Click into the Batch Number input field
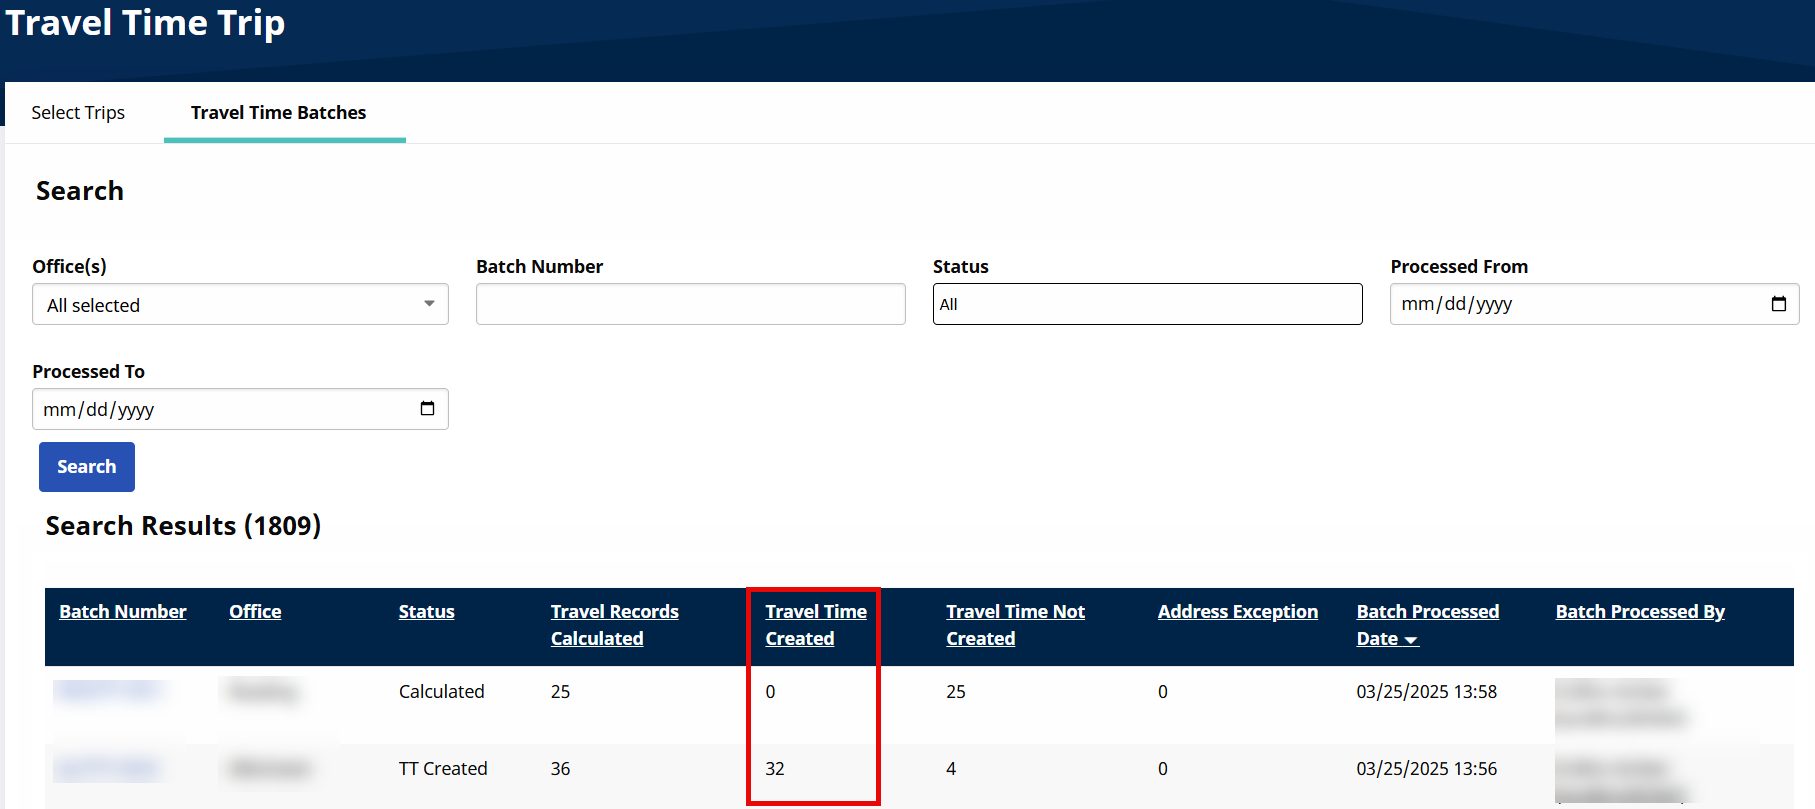The height and width of the screenshot is (809, 1815). (690, 304)
